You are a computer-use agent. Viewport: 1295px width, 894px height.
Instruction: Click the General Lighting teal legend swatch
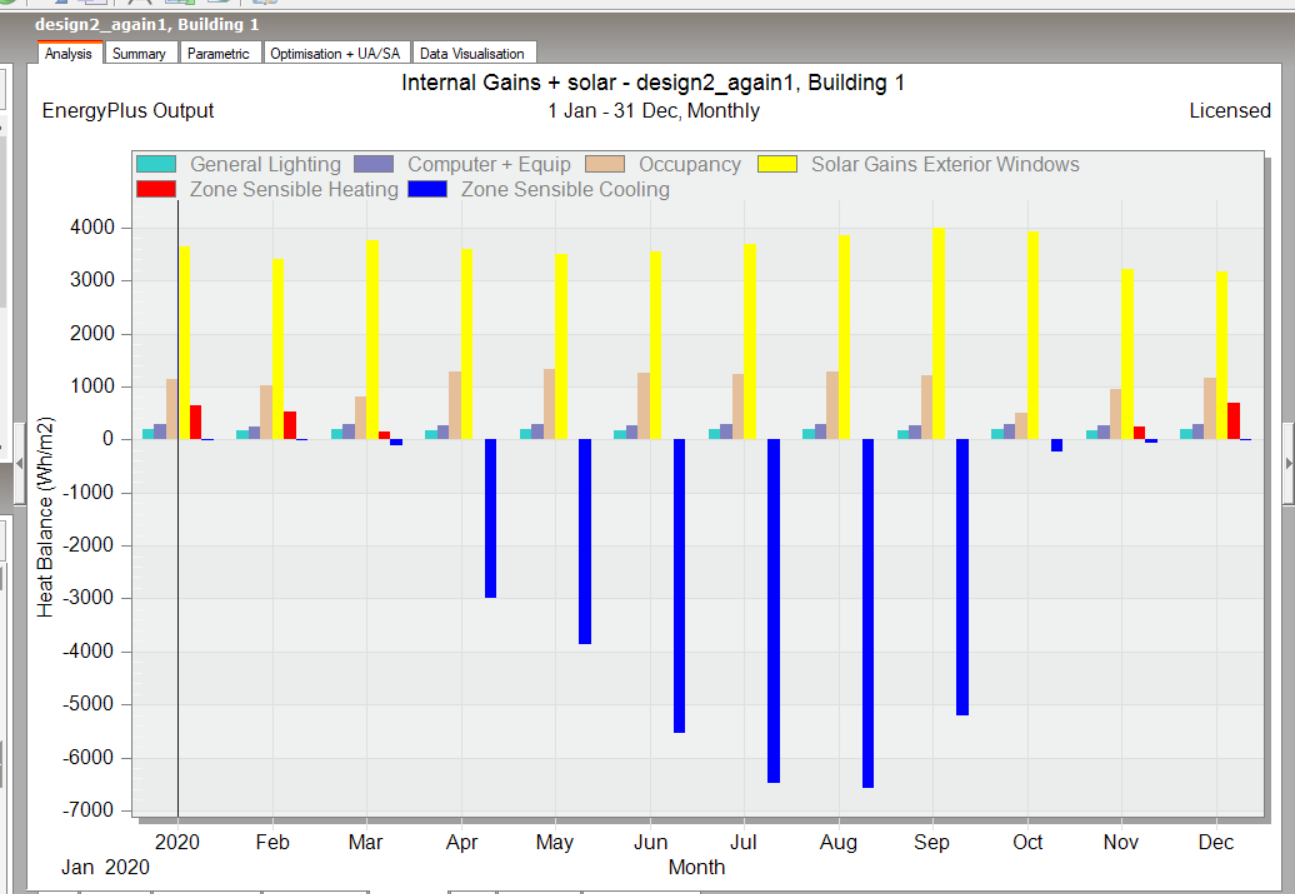156,164
